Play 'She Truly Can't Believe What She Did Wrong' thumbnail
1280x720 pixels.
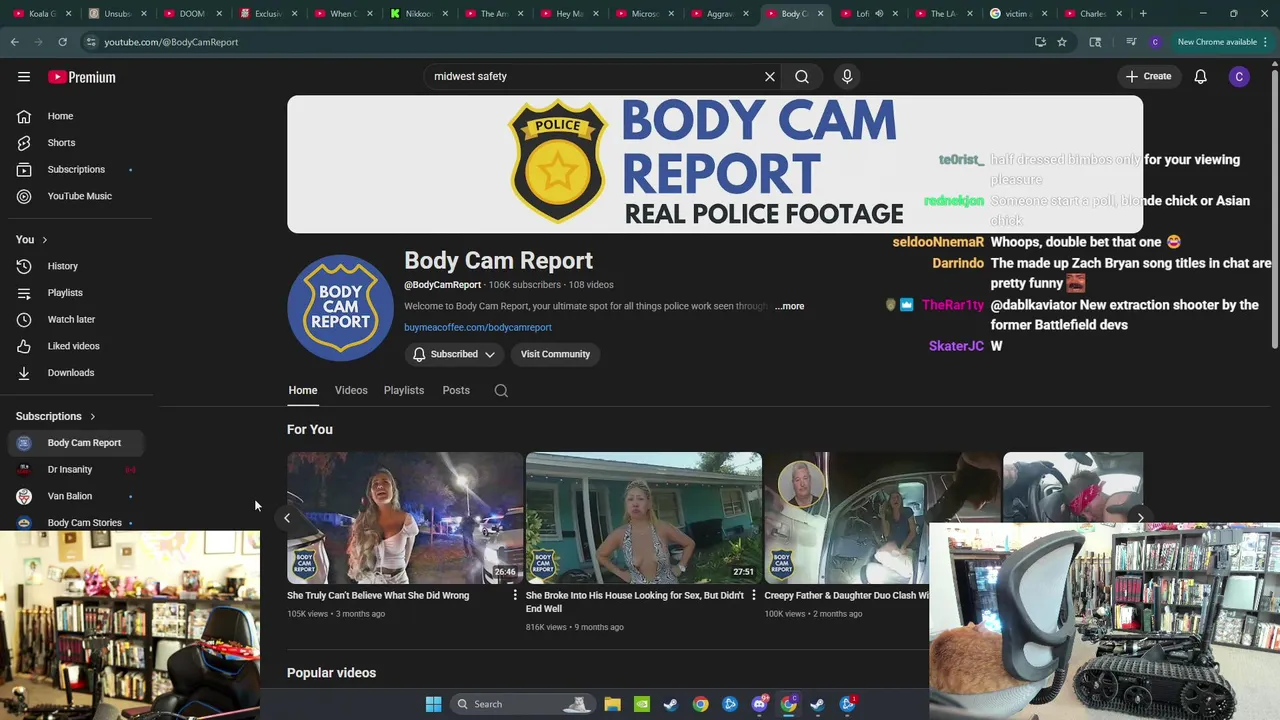[x=405, y=518]
